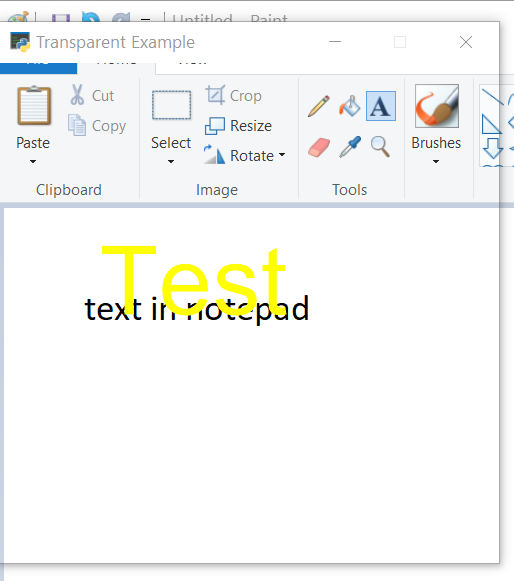Pick the Right triangle shape
This screenshot has height=581, width=514.
point(491,124)
